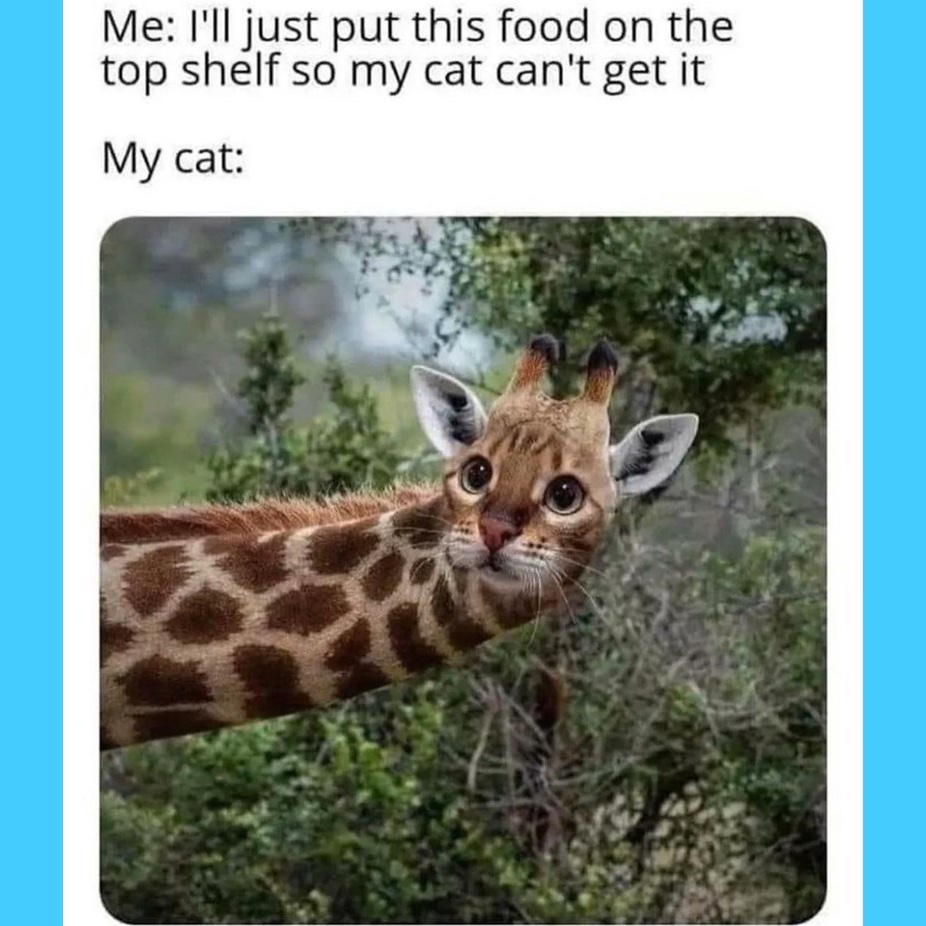Click the "My cat:" caption text
This screenshot has height=926, width=926.
173,159
